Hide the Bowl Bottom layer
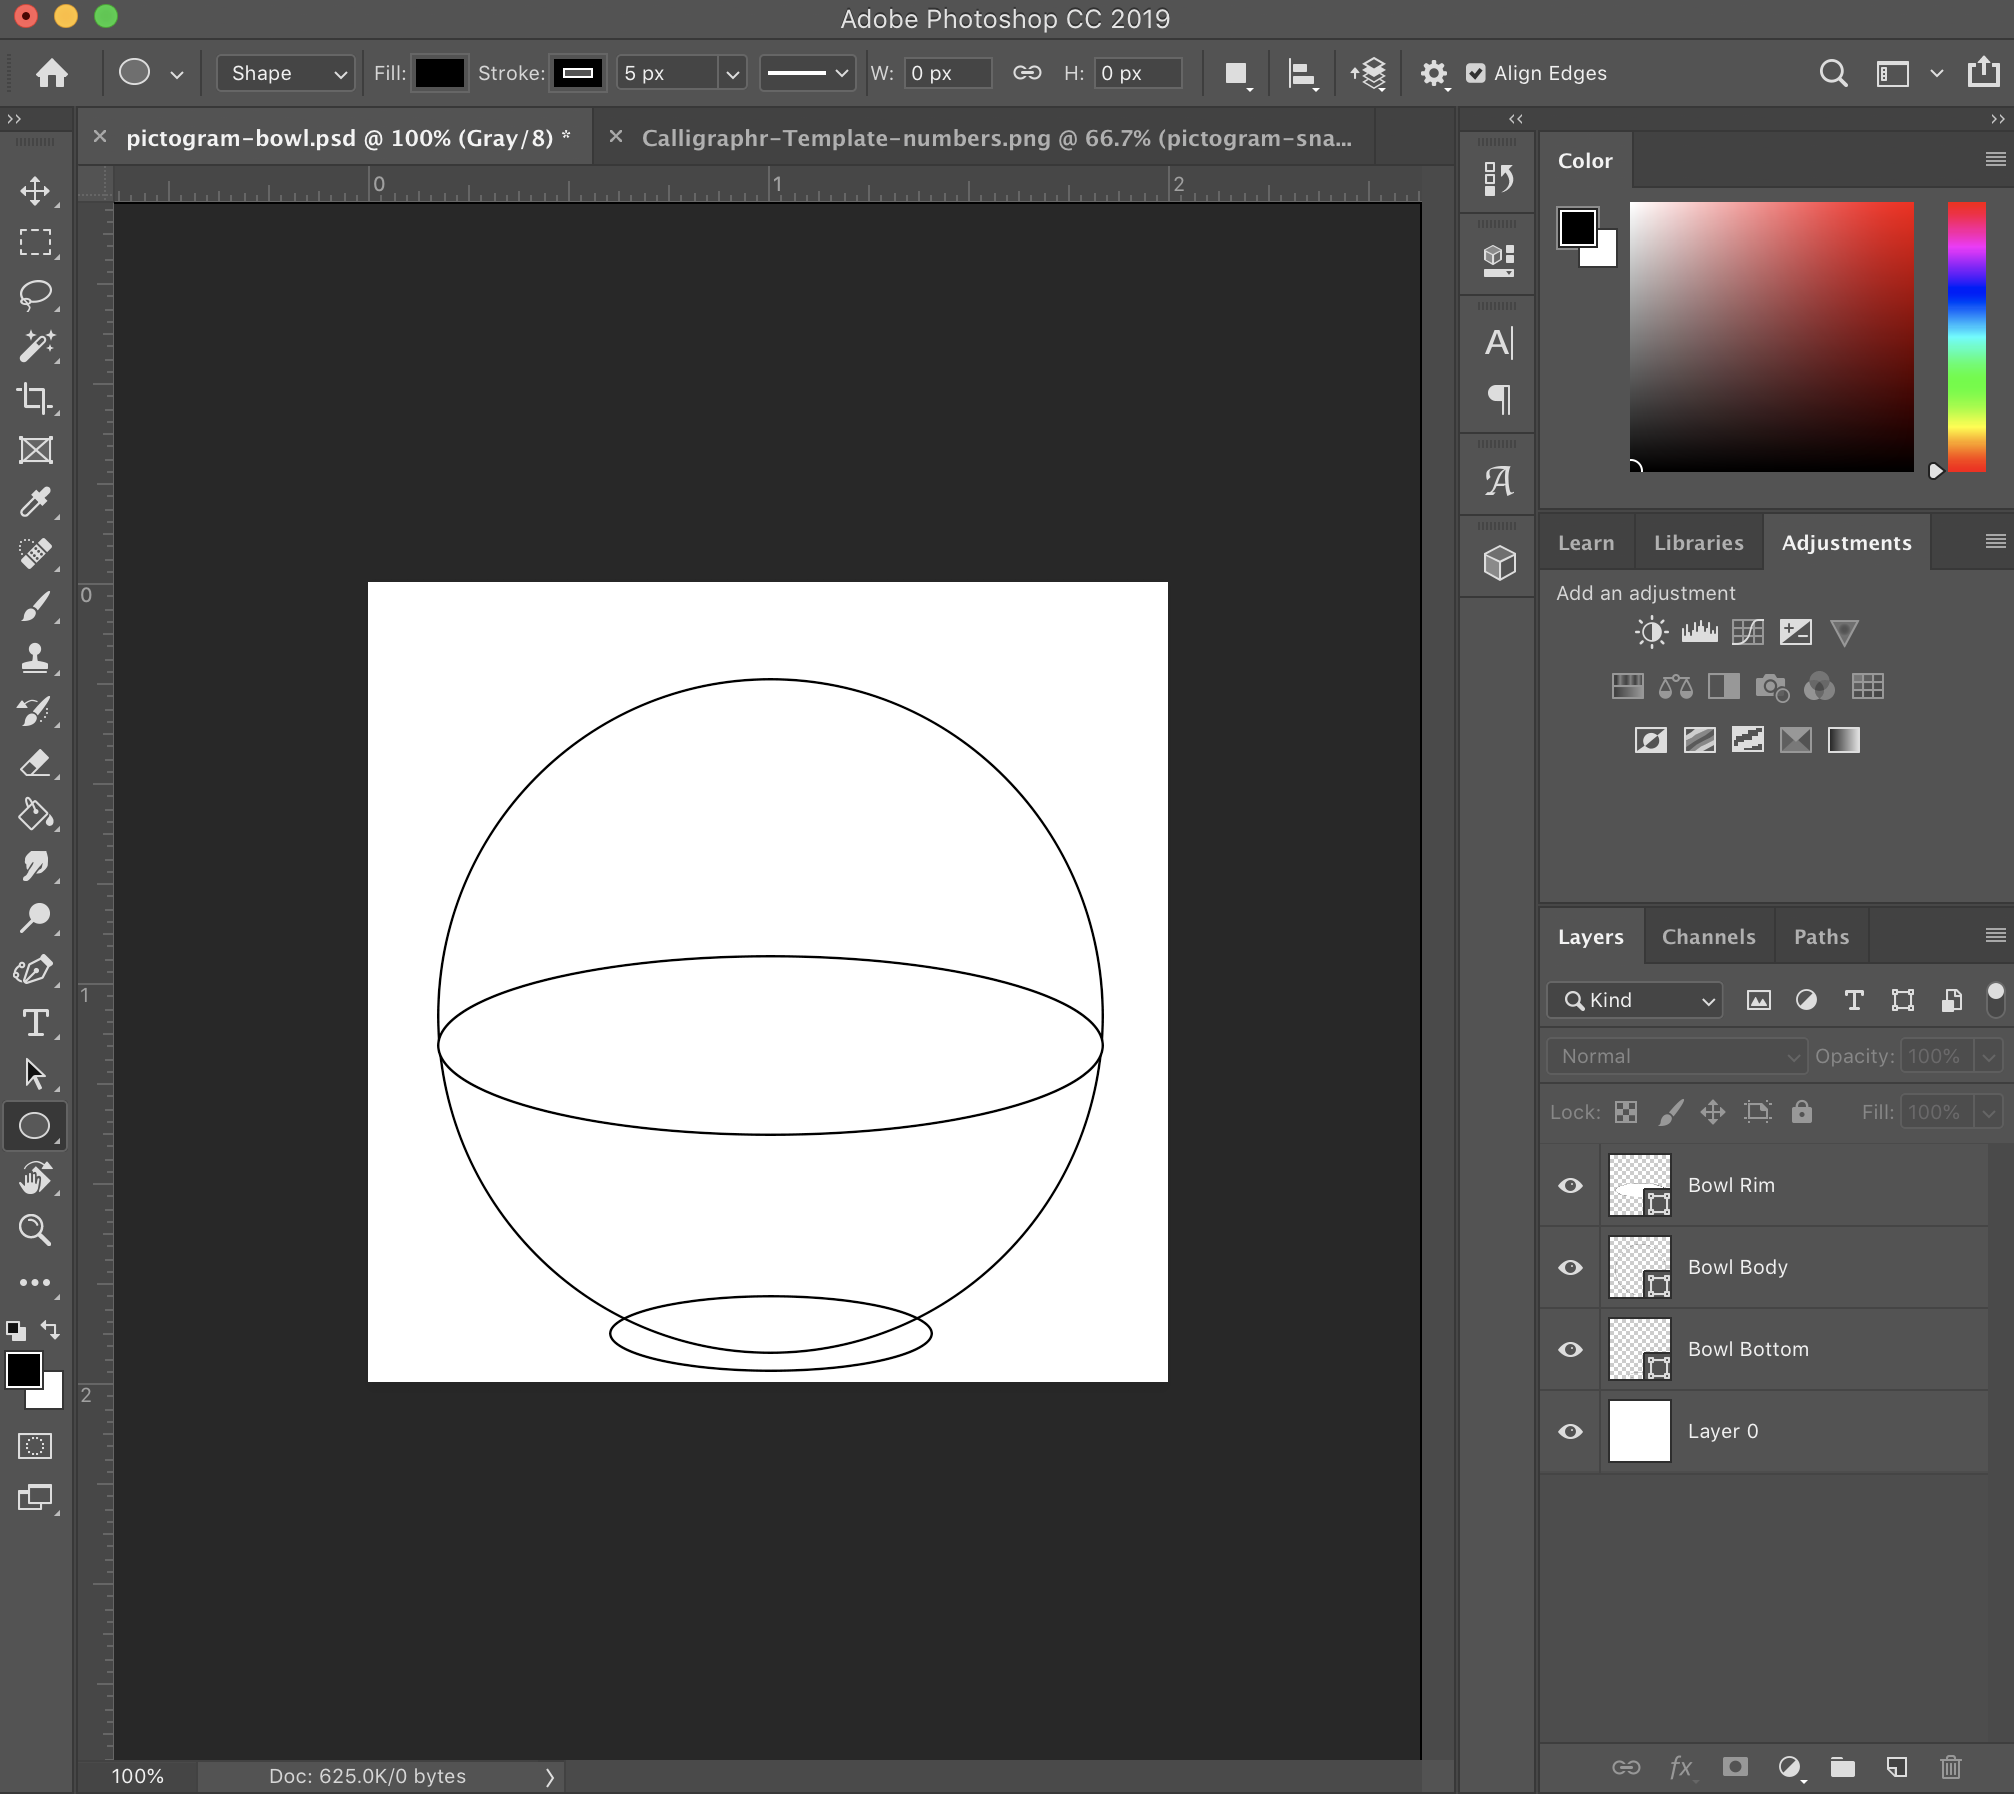 click(1570, 1349)
